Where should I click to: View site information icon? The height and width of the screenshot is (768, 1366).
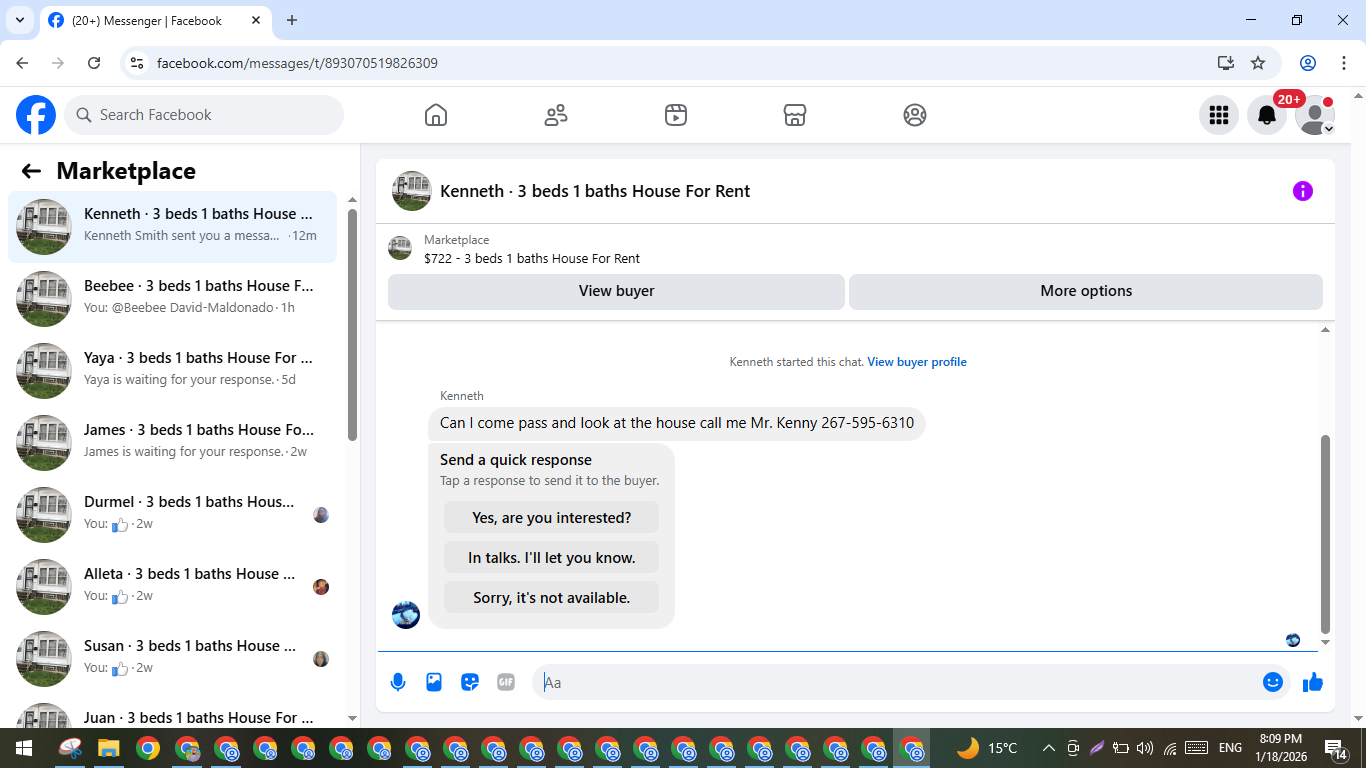[x=138, y=63]
